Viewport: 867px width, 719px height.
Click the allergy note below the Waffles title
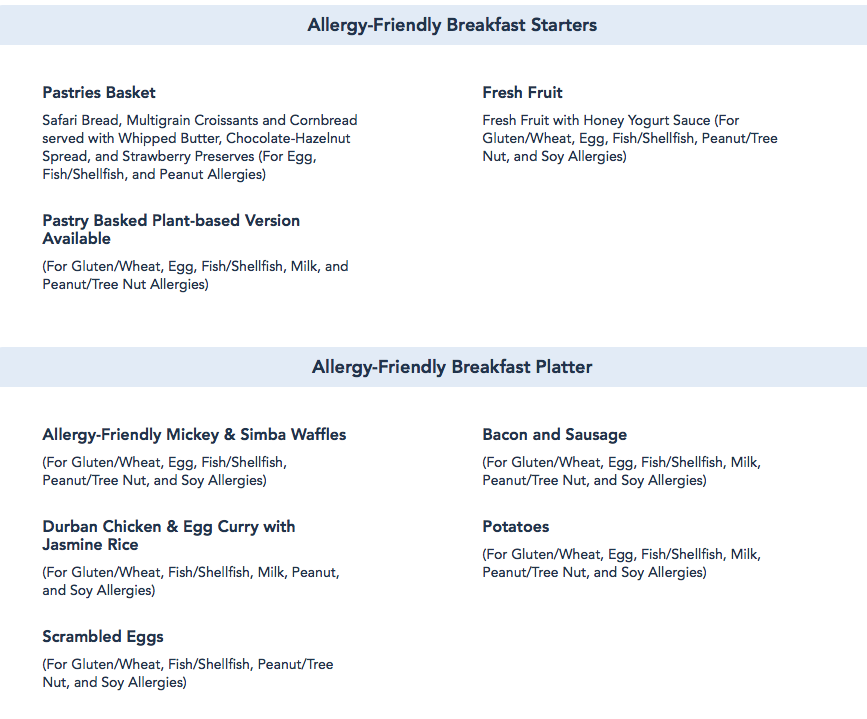(165, 471)
